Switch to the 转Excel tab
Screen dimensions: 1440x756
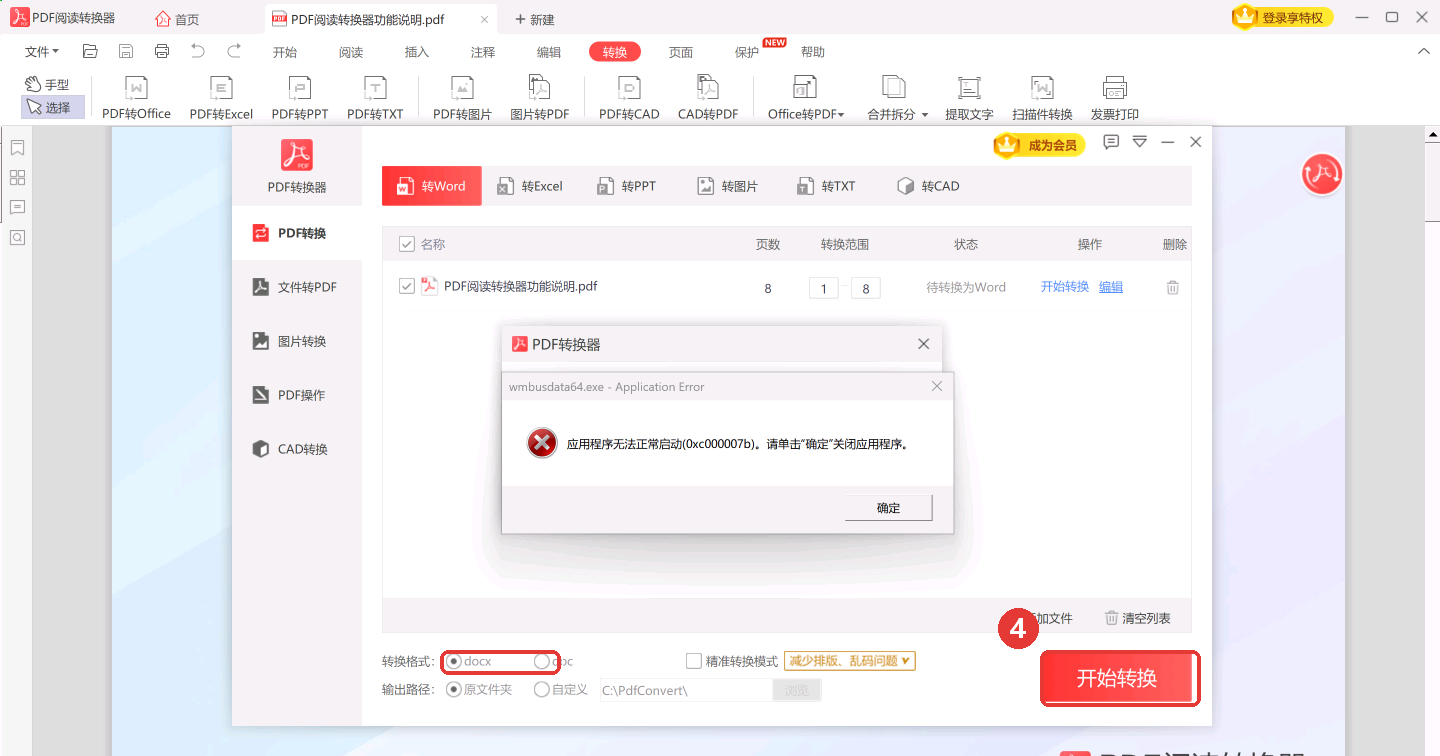coord(530,186)
